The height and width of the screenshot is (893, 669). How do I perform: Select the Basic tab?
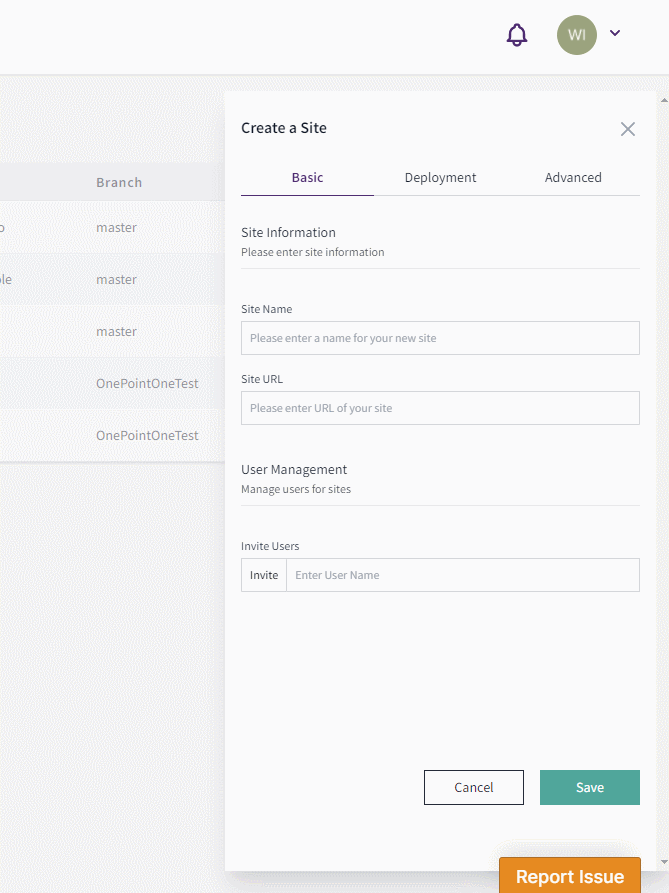pos(307,178)
